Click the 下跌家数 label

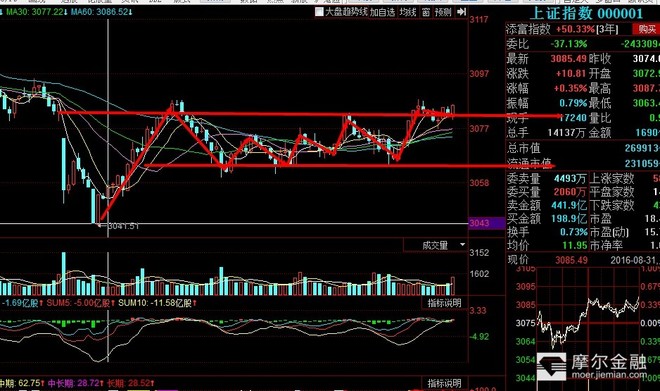[612, 205]
